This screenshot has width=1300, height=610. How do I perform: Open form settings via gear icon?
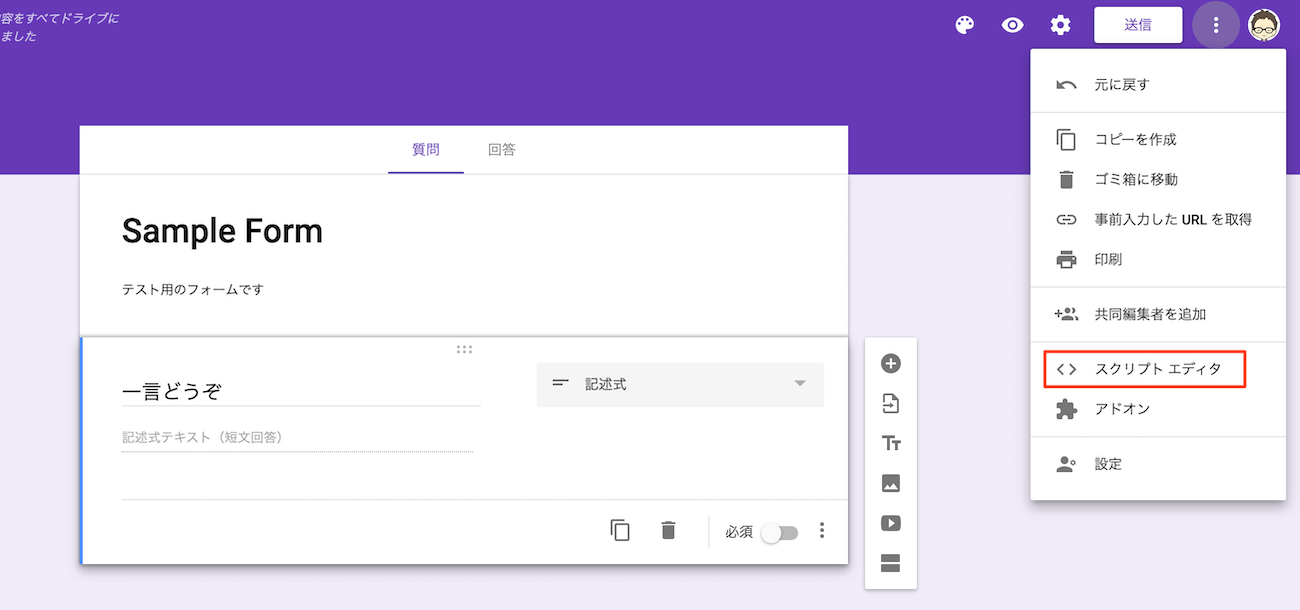click(1060, 25)
